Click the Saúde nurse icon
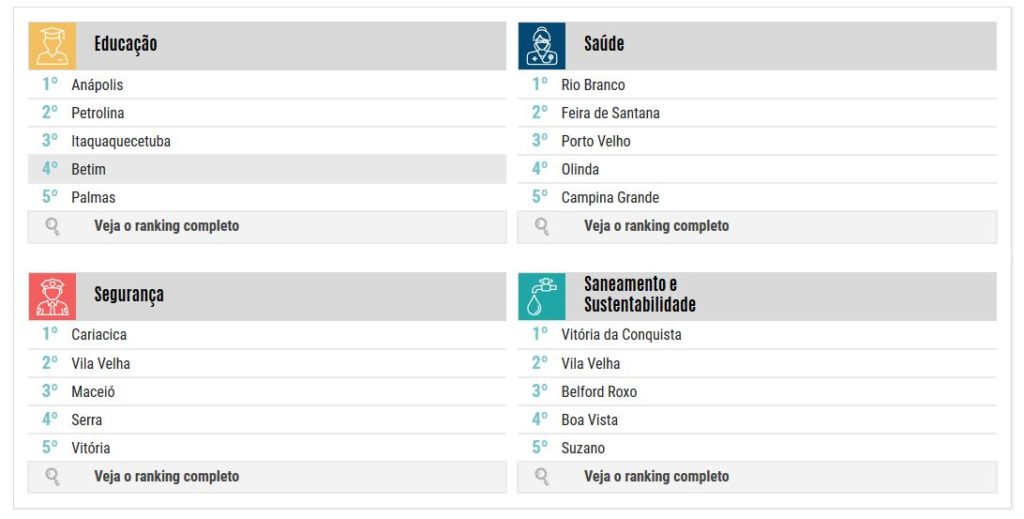The width and height of the screenshot is (1024, 519). (542, 46)
